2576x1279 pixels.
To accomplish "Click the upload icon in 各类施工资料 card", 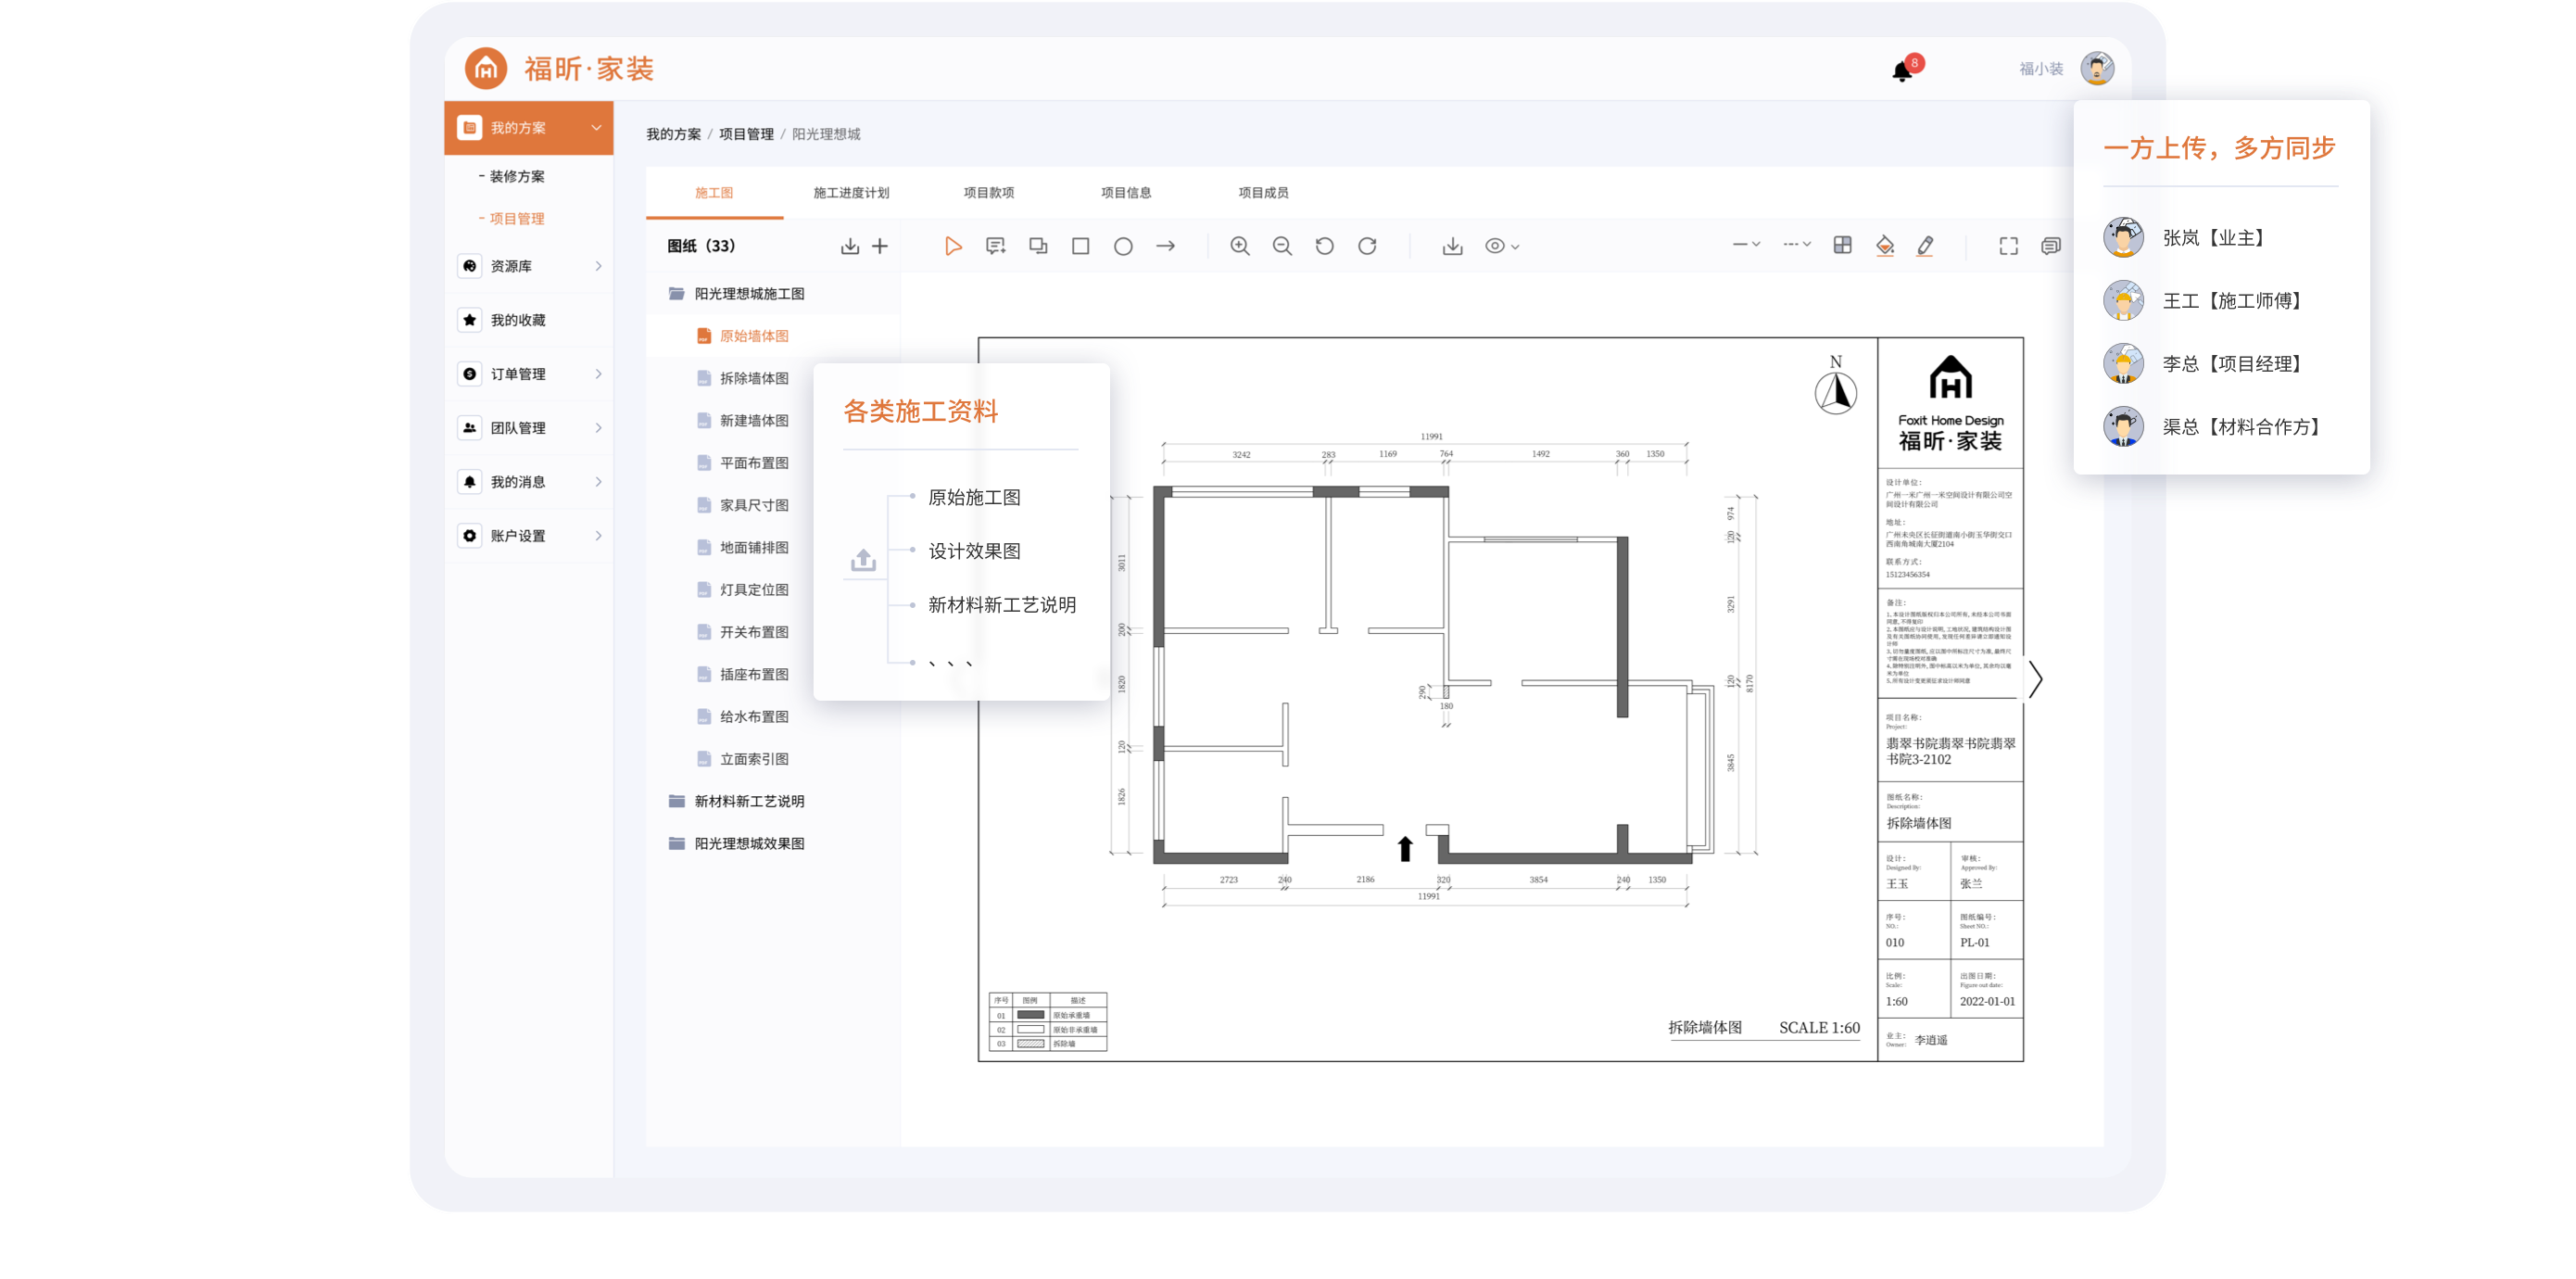I will (863, 561).
